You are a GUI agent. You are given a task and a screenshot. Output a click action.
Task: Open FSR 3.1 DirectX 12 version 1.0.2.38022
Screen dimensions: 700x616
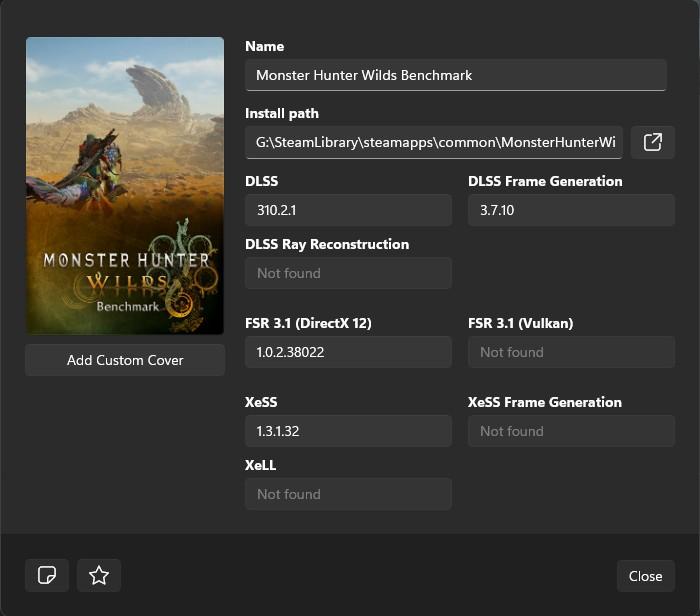[348, 352]
